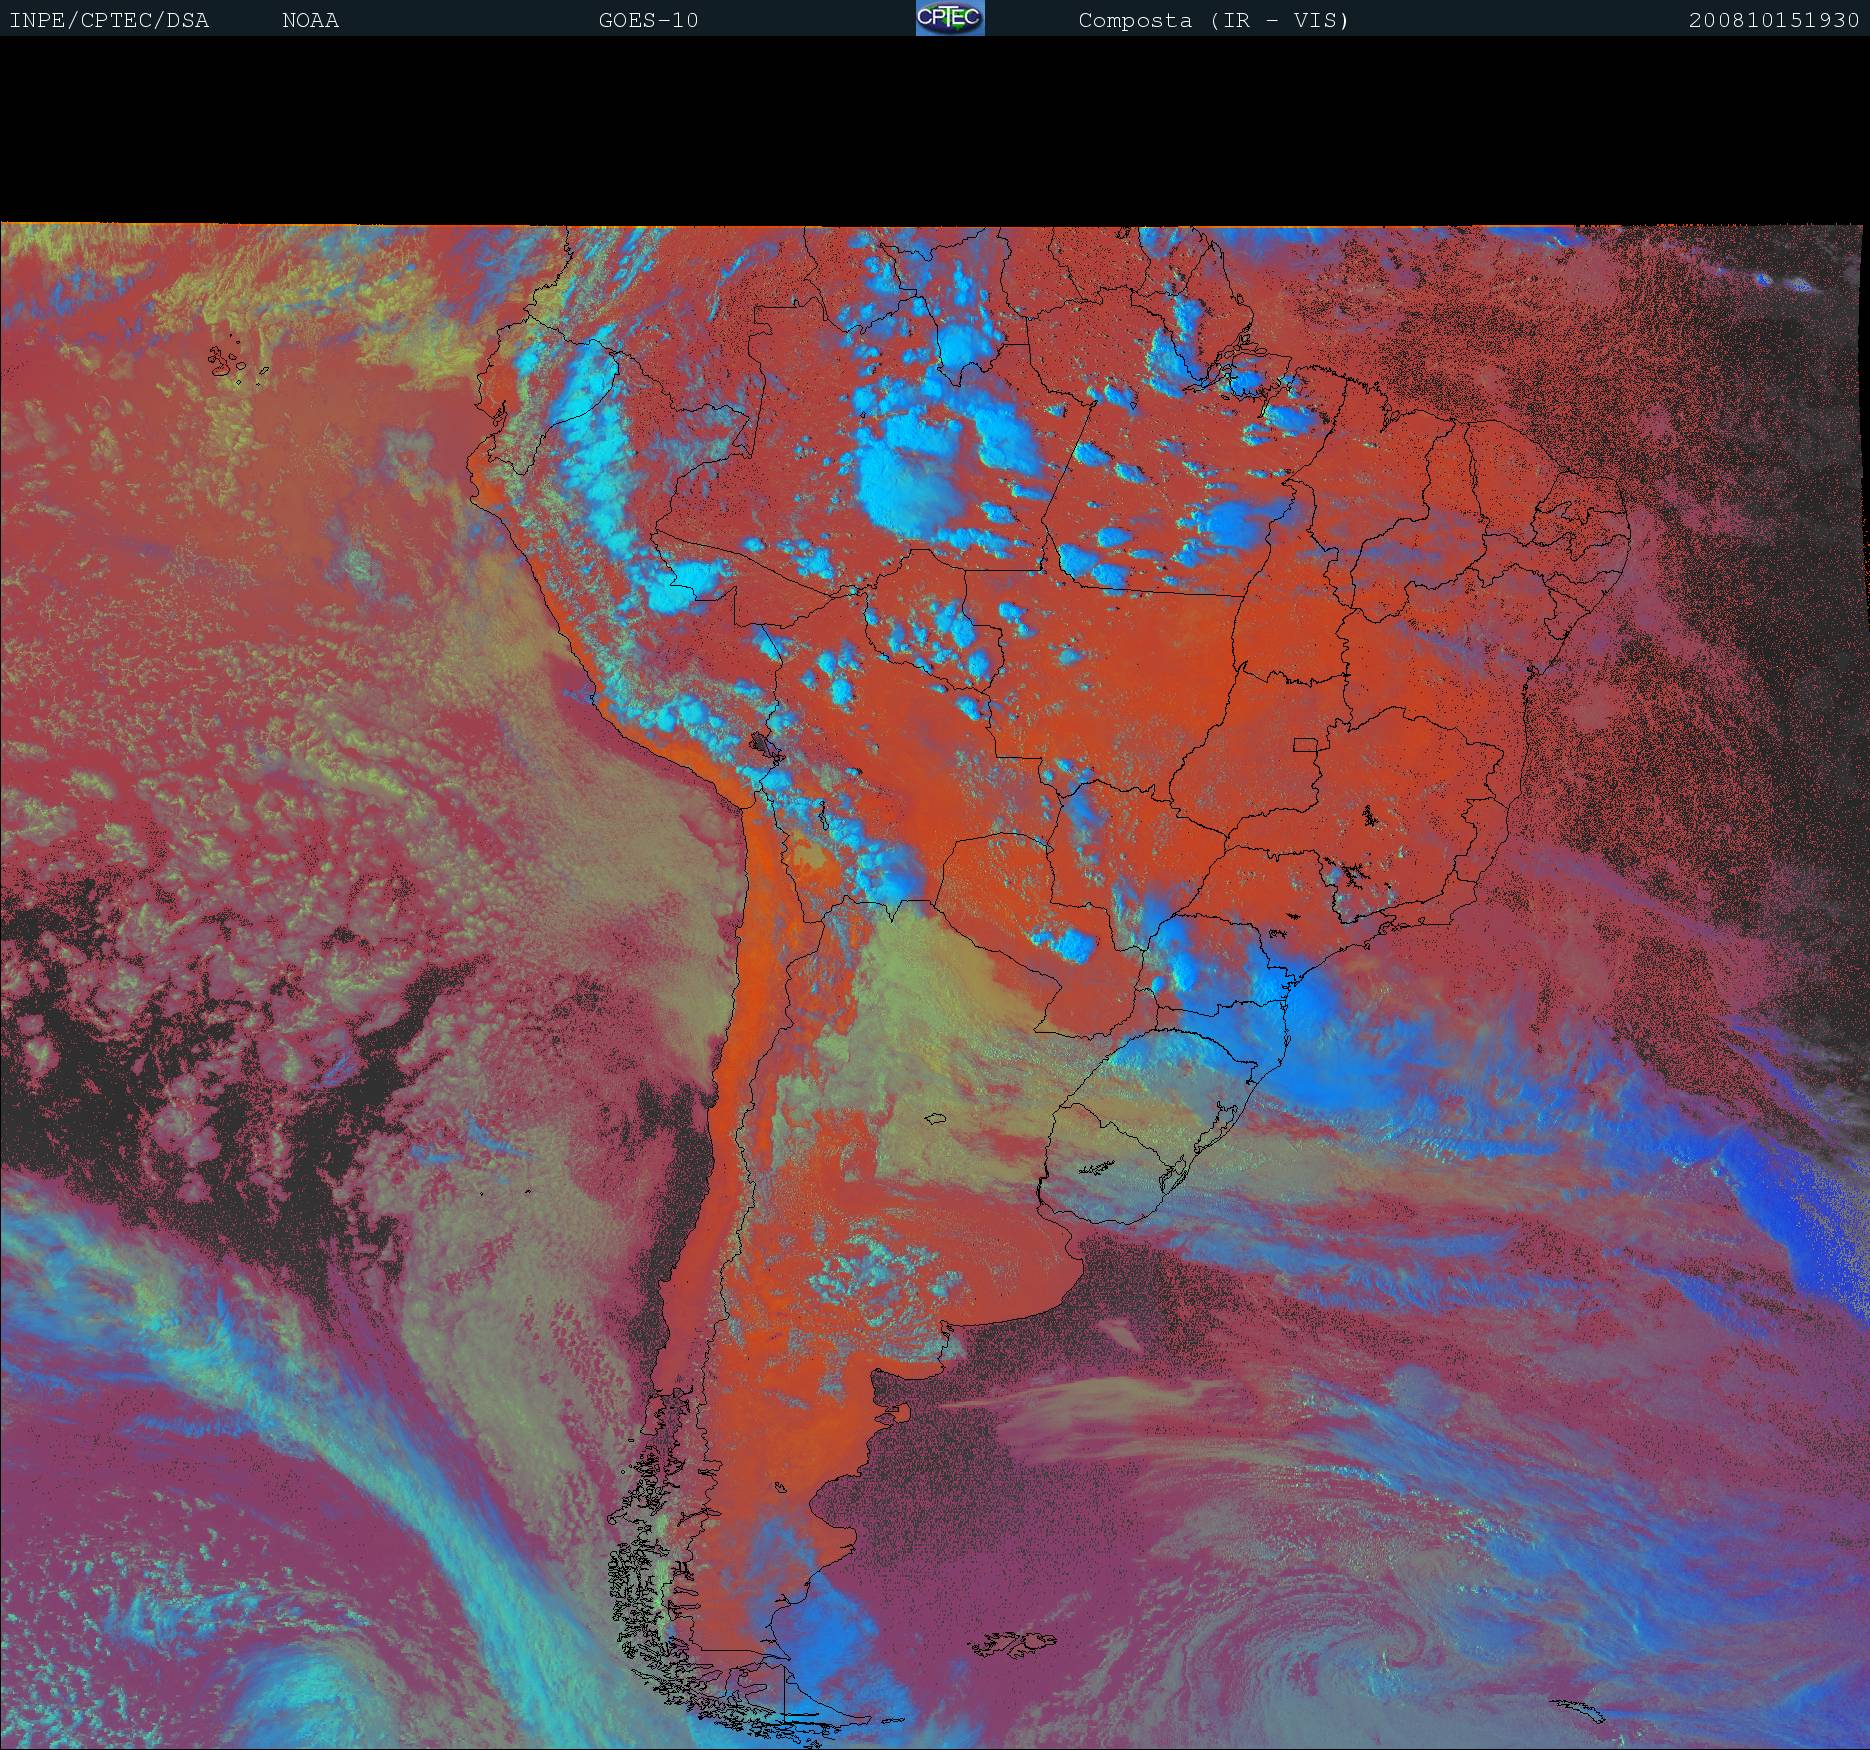Click the NOAA label in header

[310, 21]
